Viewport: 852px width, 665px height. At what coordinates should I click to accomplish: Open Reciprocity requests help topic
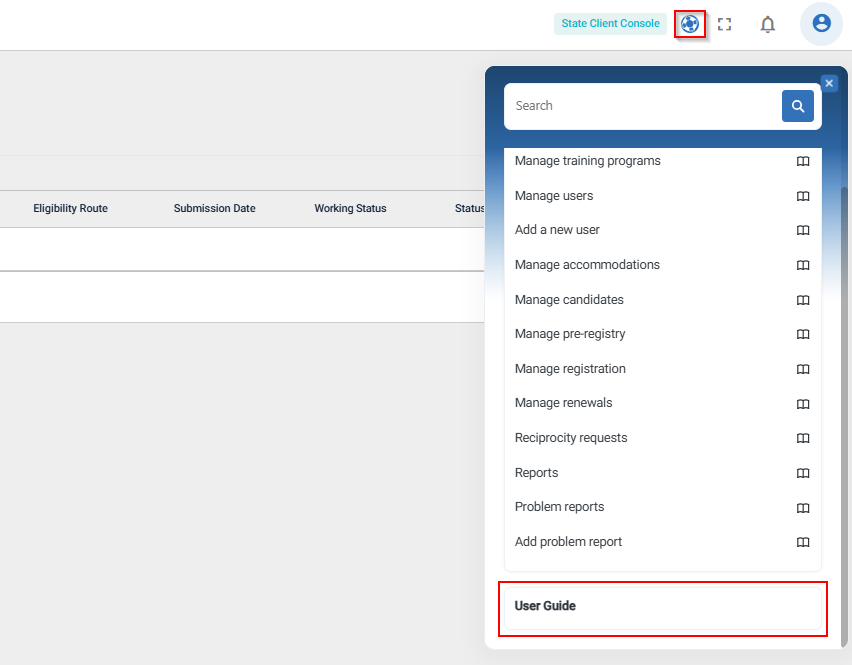pyautogui.click(x=571, y=437)
